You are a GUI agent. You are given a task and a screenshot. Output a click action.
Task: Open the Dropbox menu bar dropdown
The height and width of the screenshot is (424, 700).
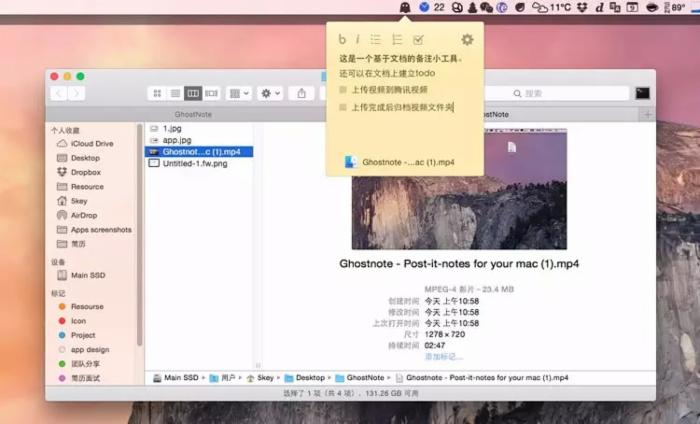[x=582, y=7]
